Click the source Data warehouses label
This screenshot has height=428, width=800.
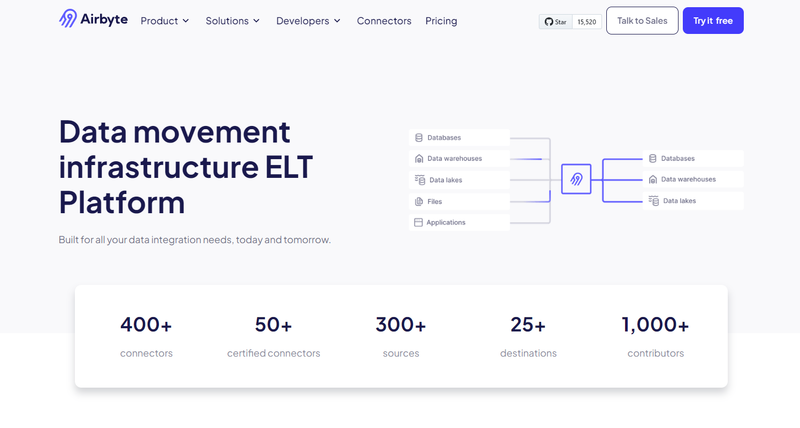(x=455, y=159)
